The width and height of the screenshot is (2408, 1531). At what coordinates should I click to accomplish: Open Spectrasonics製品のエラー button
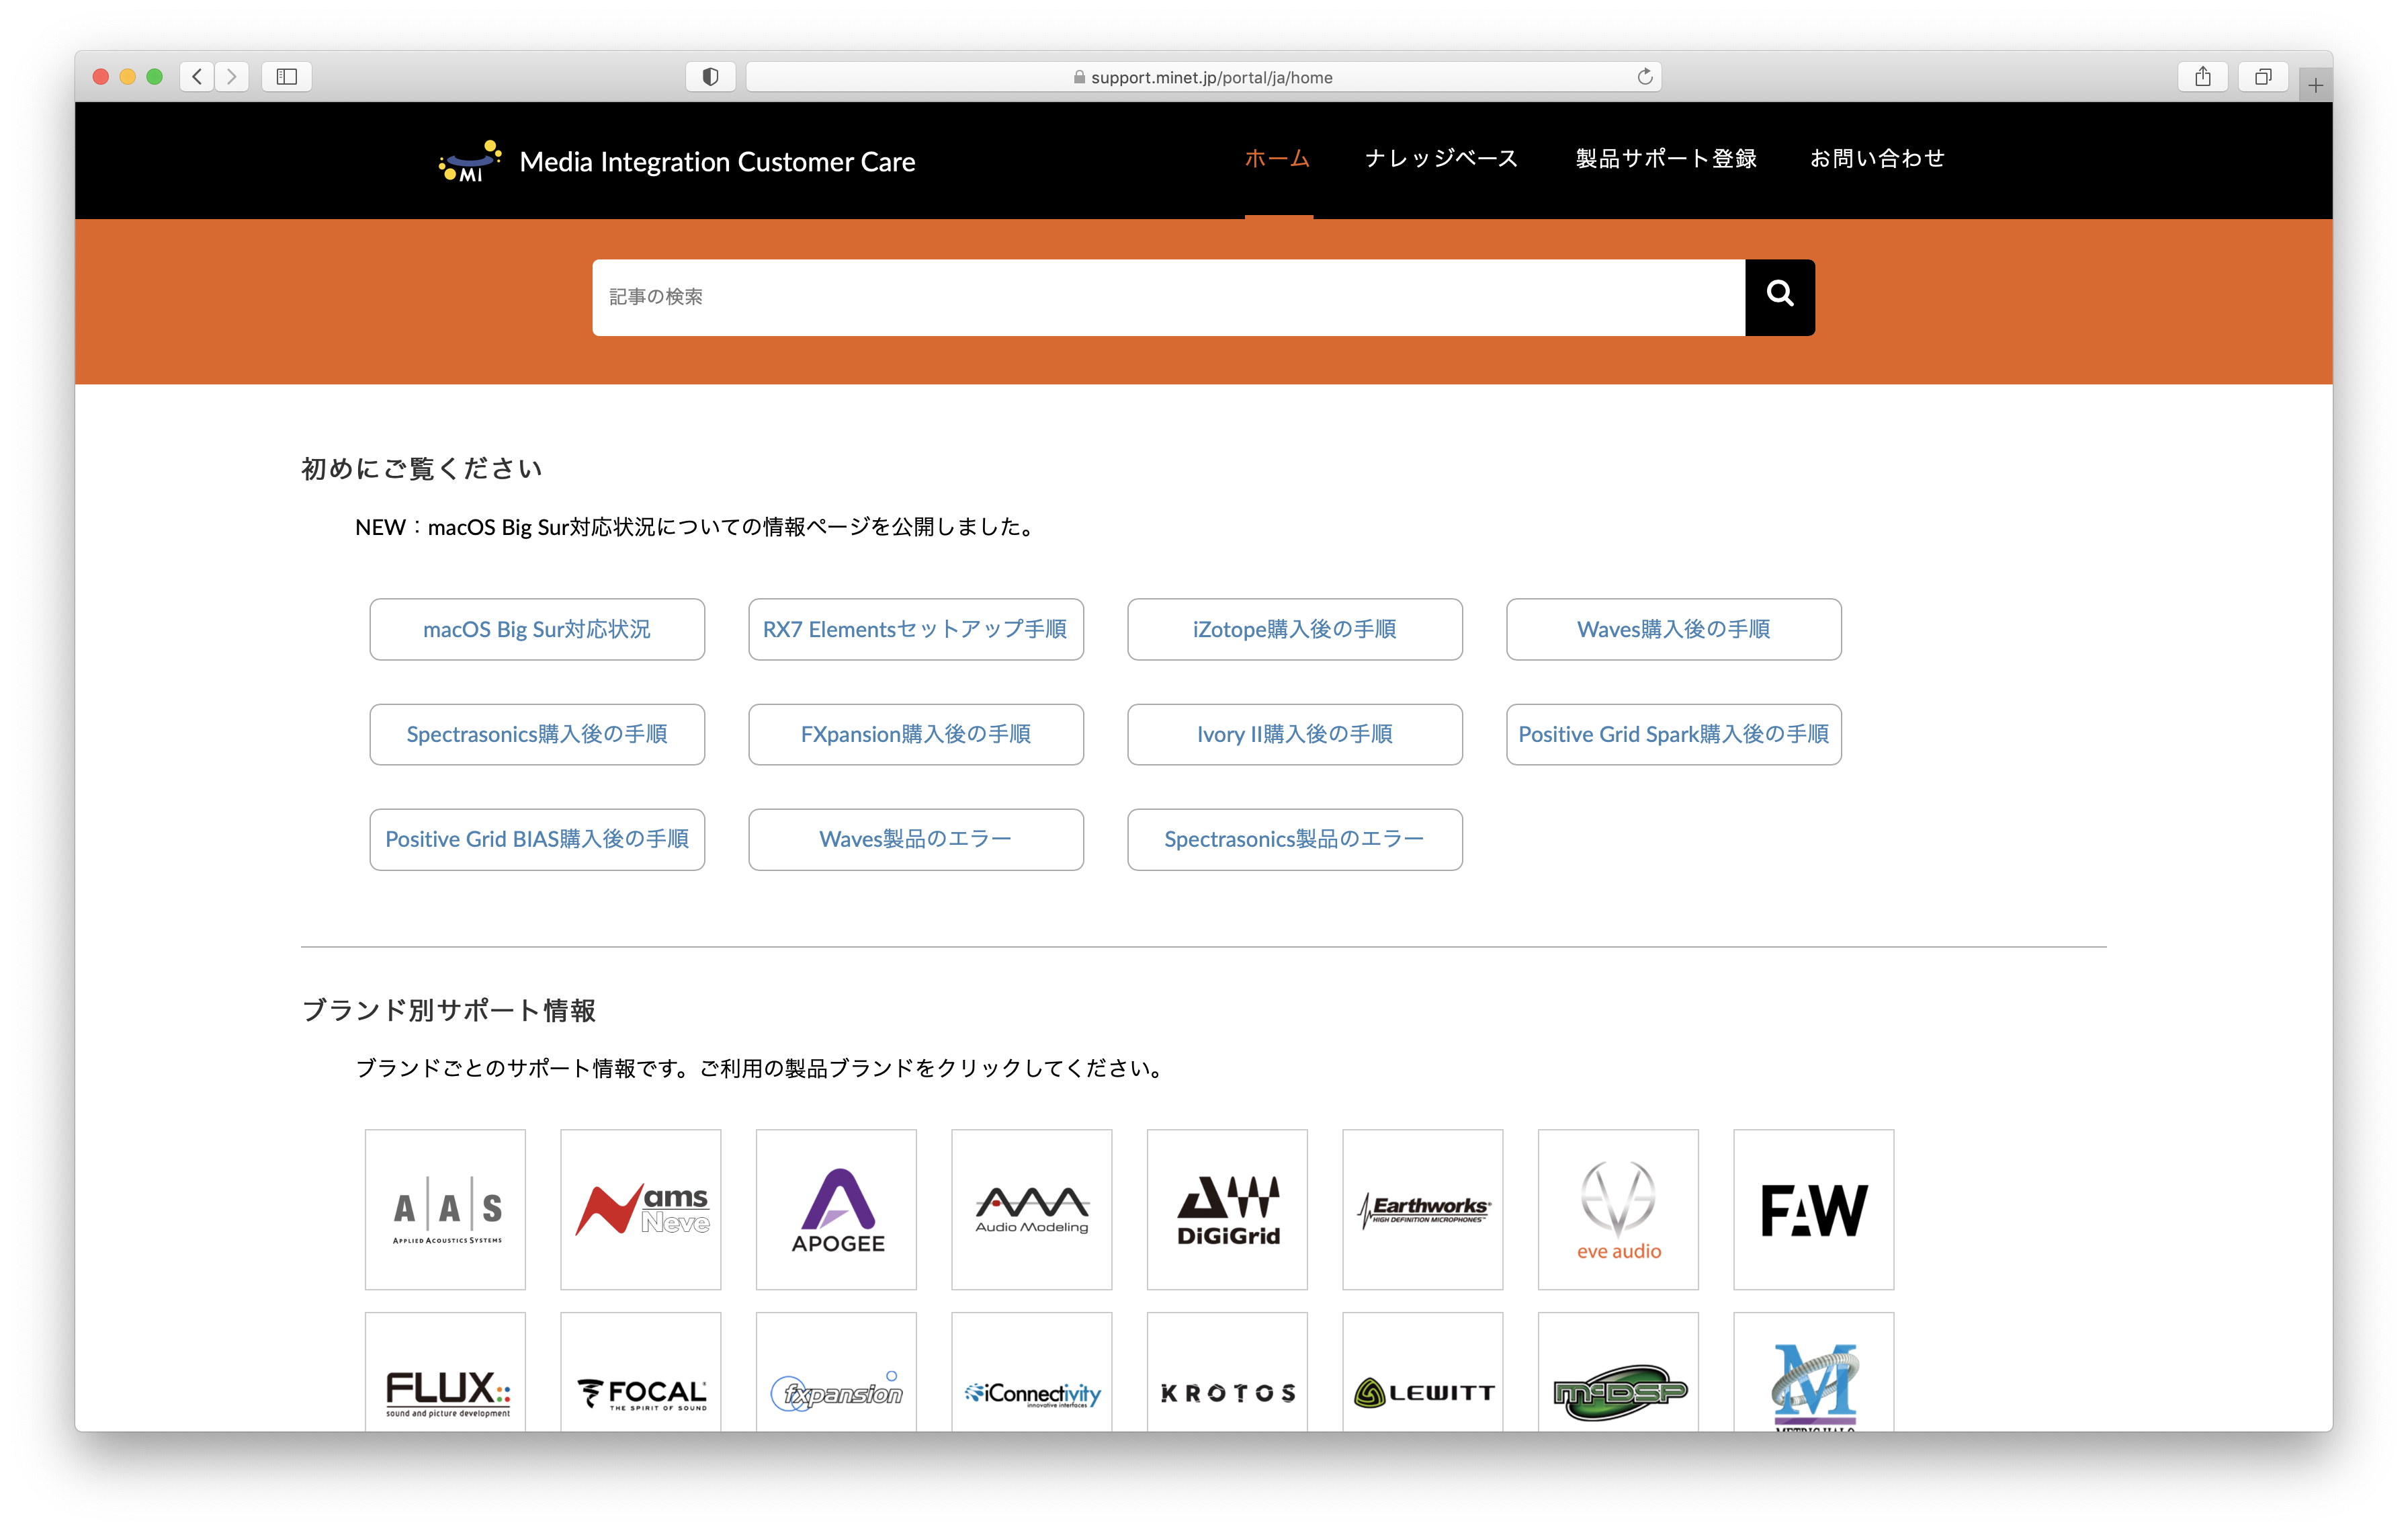[1294, 839]
